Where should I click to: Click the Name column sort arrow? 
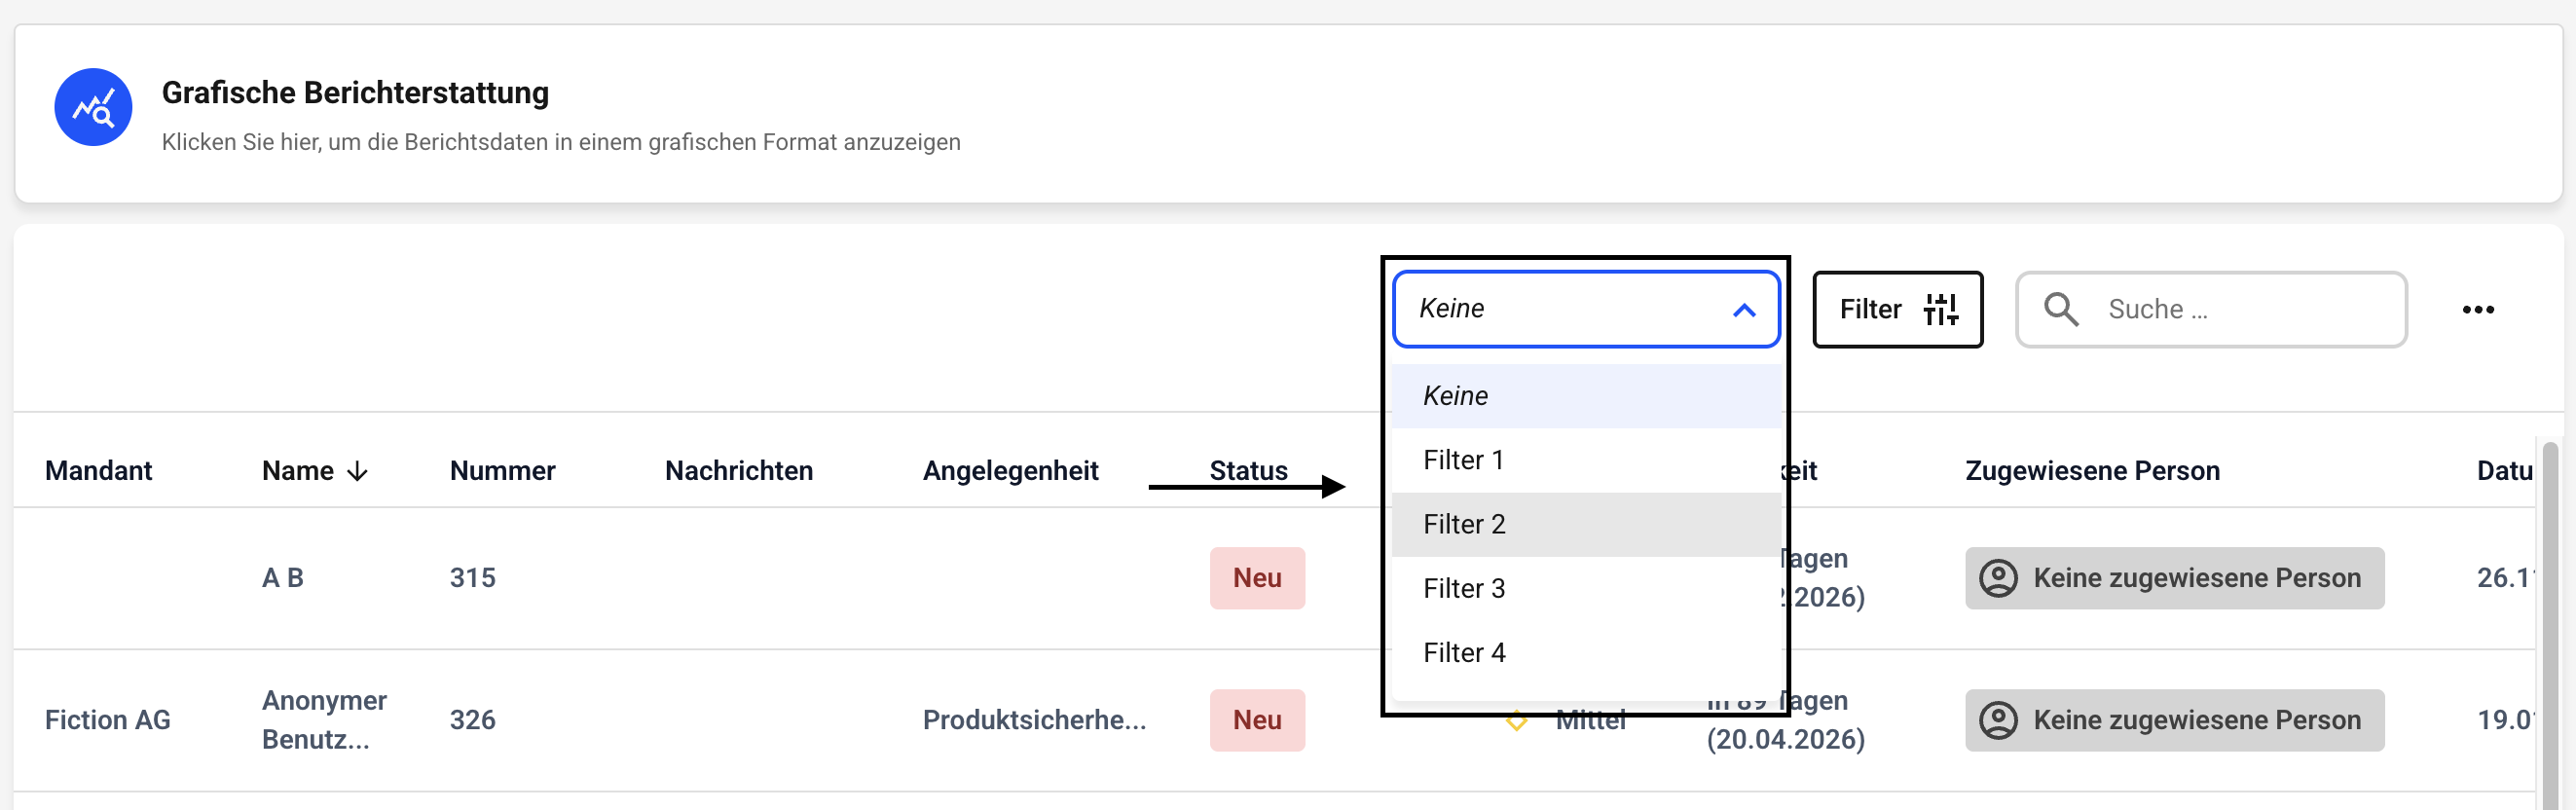(357, 471)
